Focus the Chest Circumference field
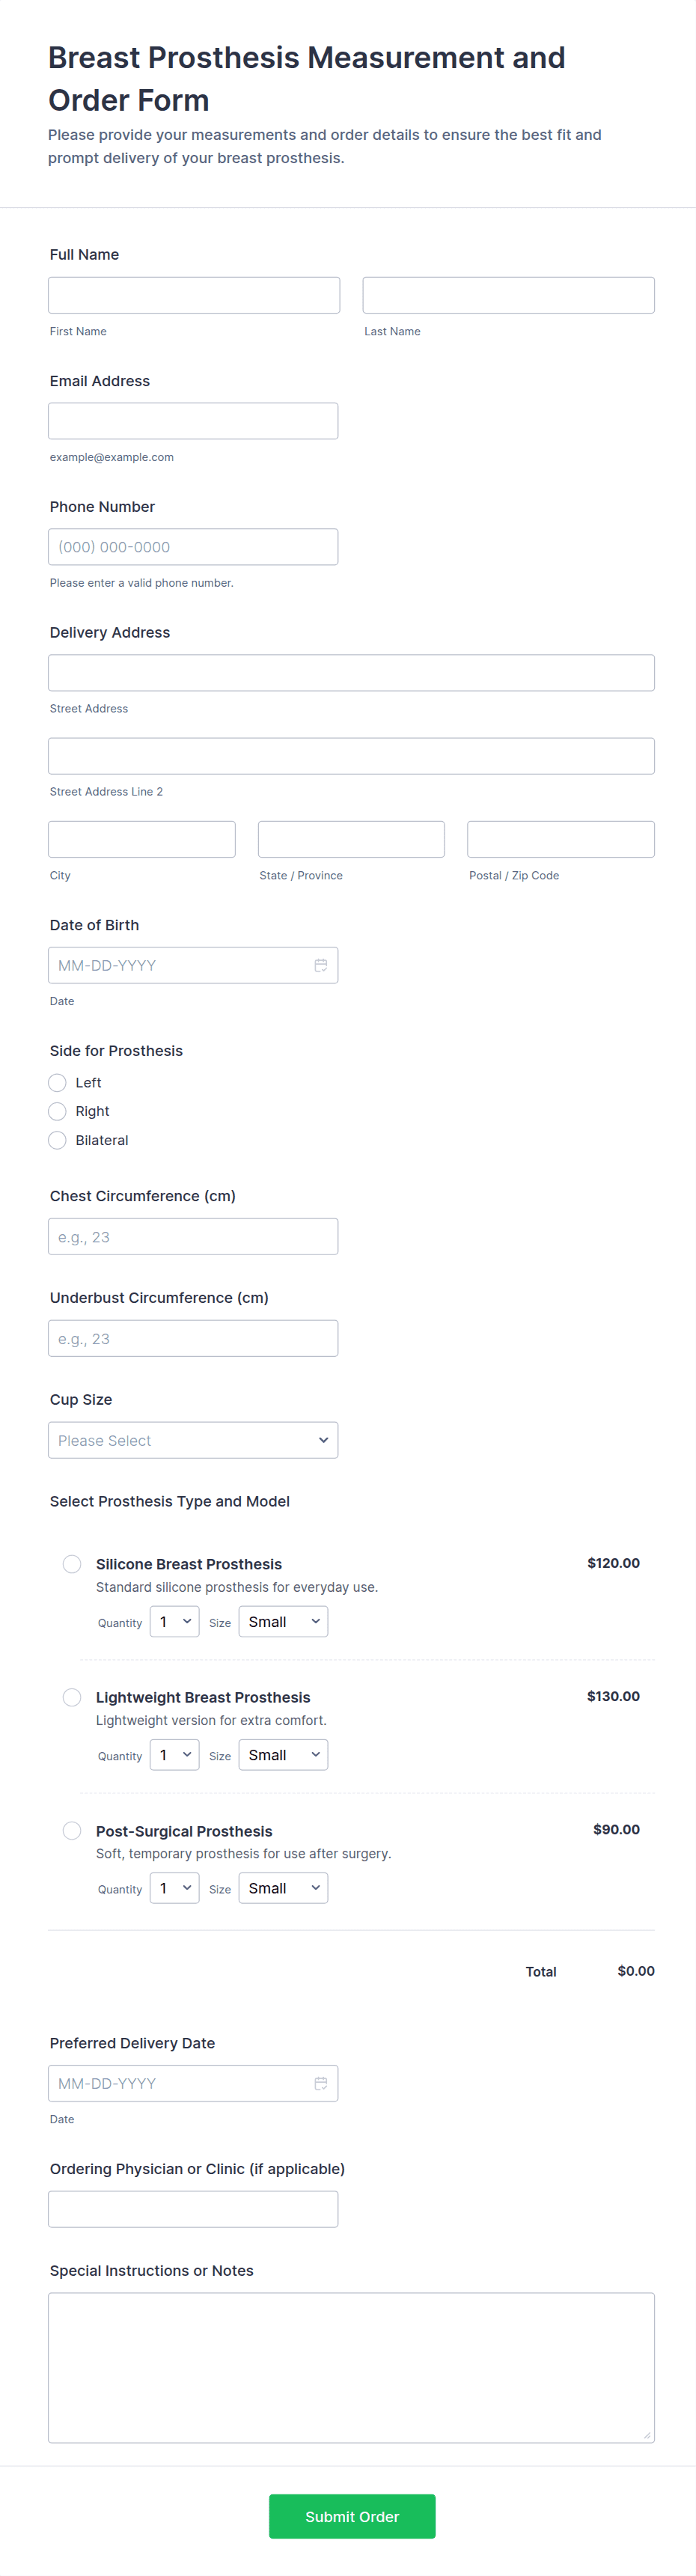The width and height of the screenshot is (696, 2576). click(x=193, y=1236)
